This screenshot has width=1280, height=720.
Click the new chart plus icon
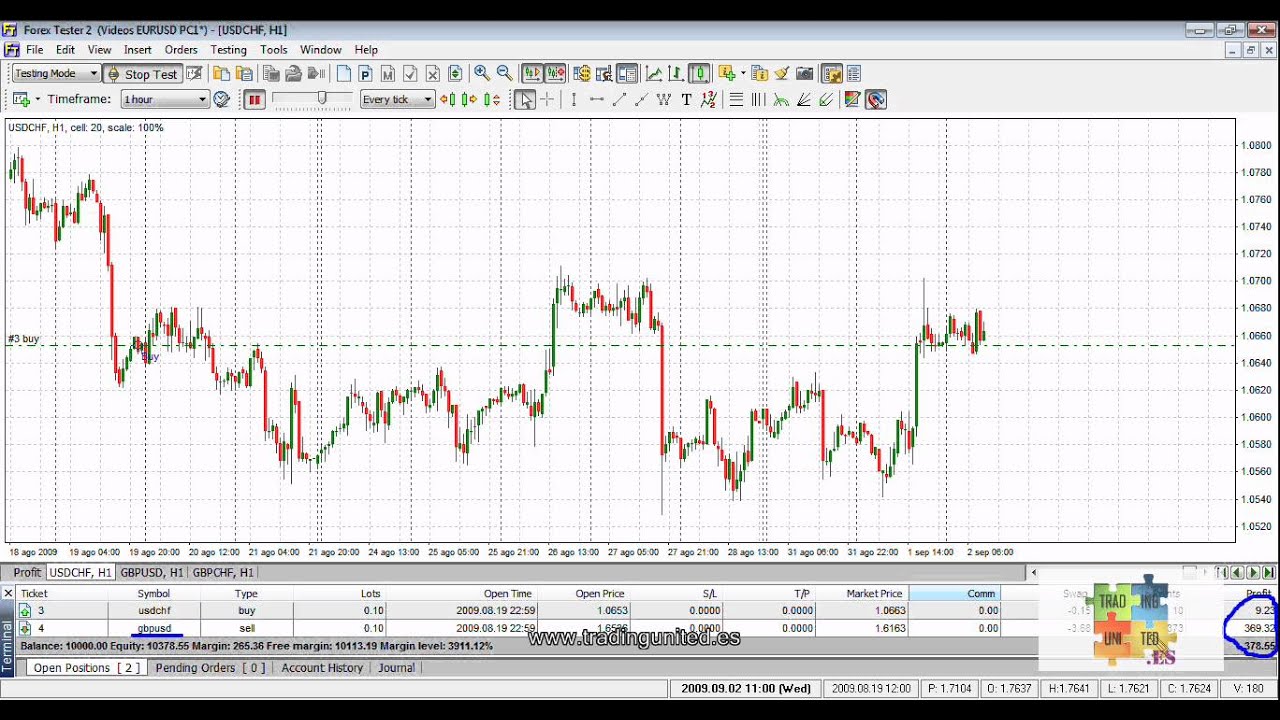coord(21,100)
